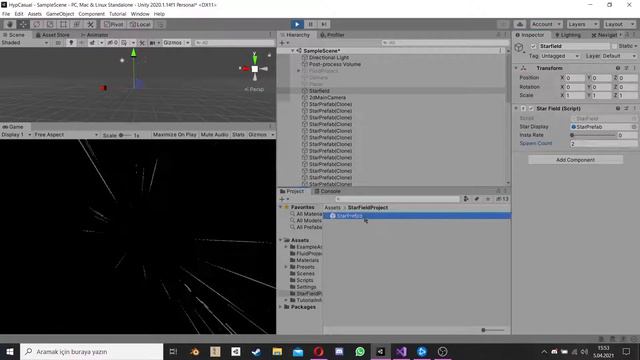Select the Scale tool in toolbar
This screenshot has height=360, width=640.
(x=50, y=24)
